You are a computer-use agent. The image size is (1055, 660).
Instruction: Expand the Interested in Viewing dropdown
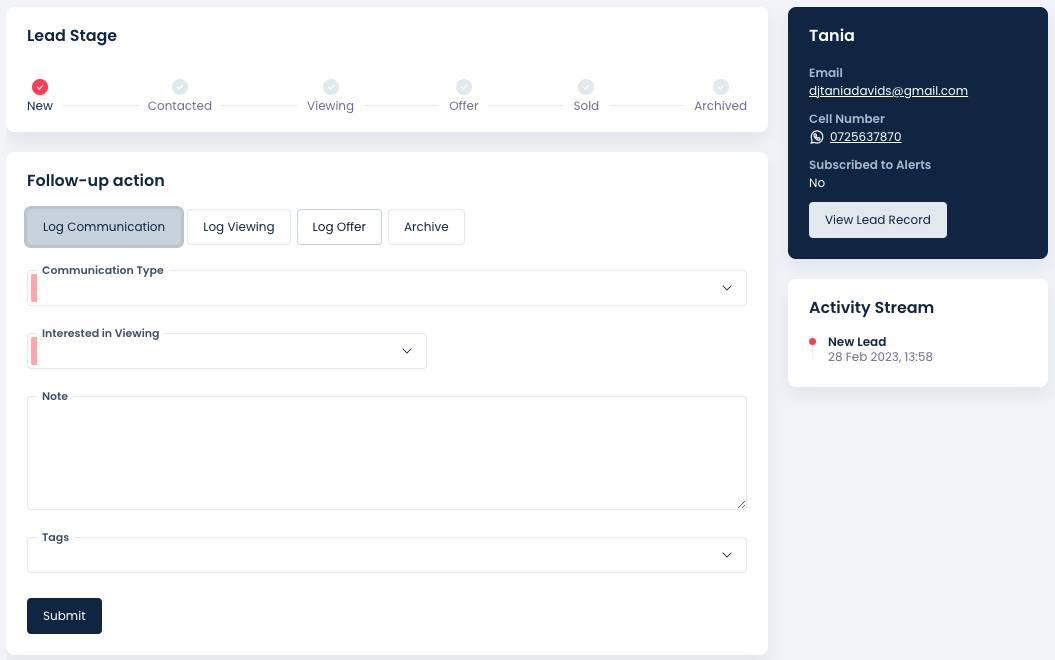(227, 351)
